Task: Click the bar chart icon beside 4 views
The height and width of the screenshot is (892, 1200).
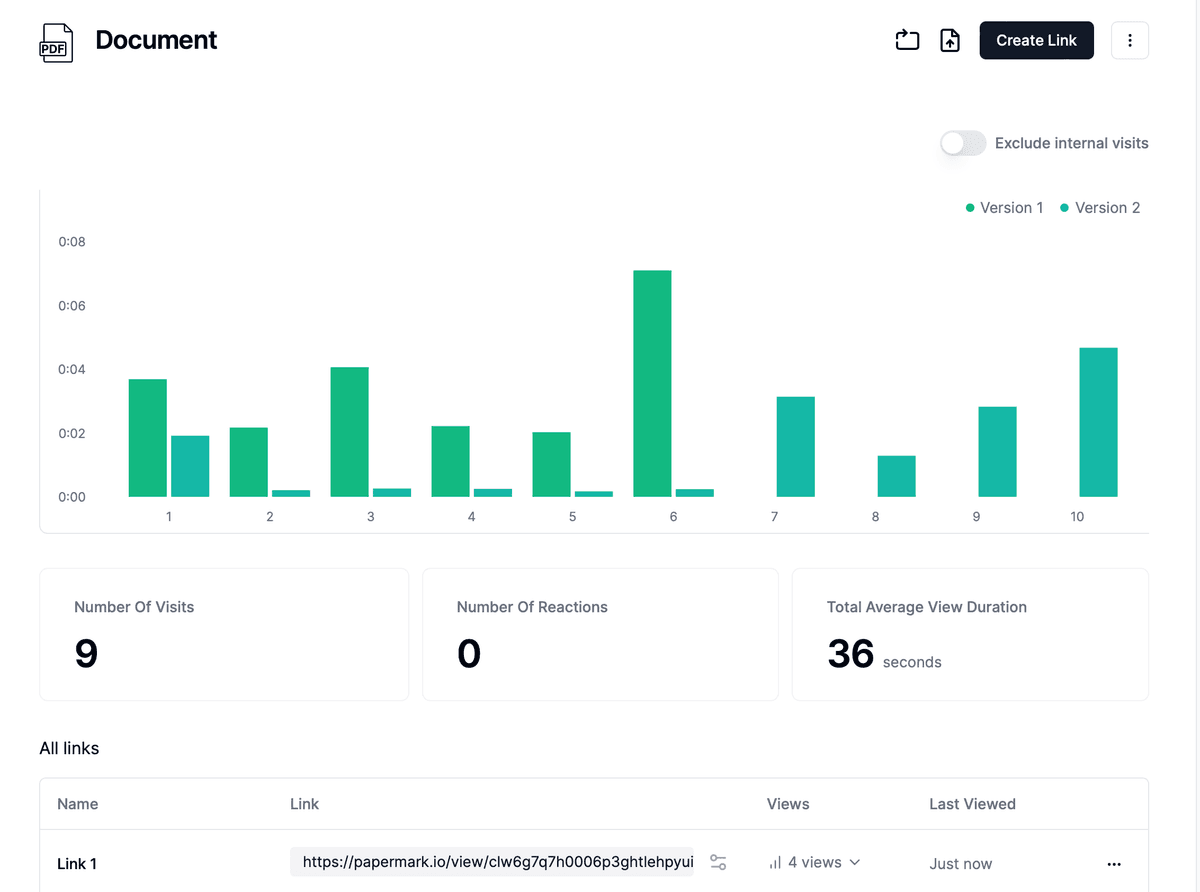Action: coord(774,862)
